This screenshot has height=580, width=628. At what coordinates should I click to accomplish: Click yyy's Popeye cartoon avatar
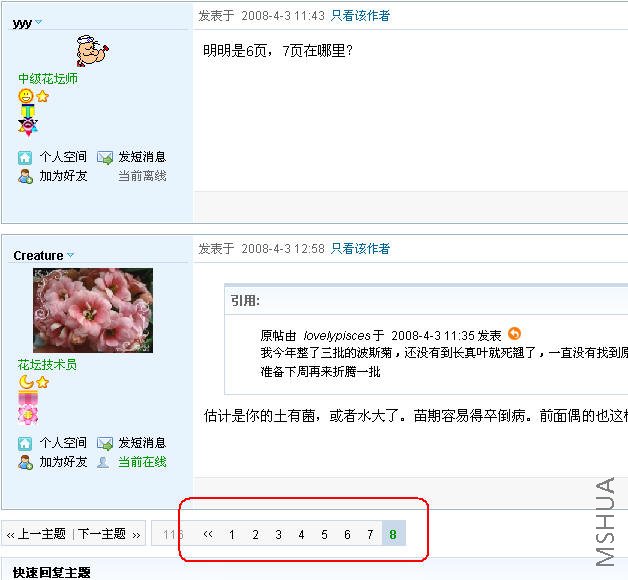93,50
